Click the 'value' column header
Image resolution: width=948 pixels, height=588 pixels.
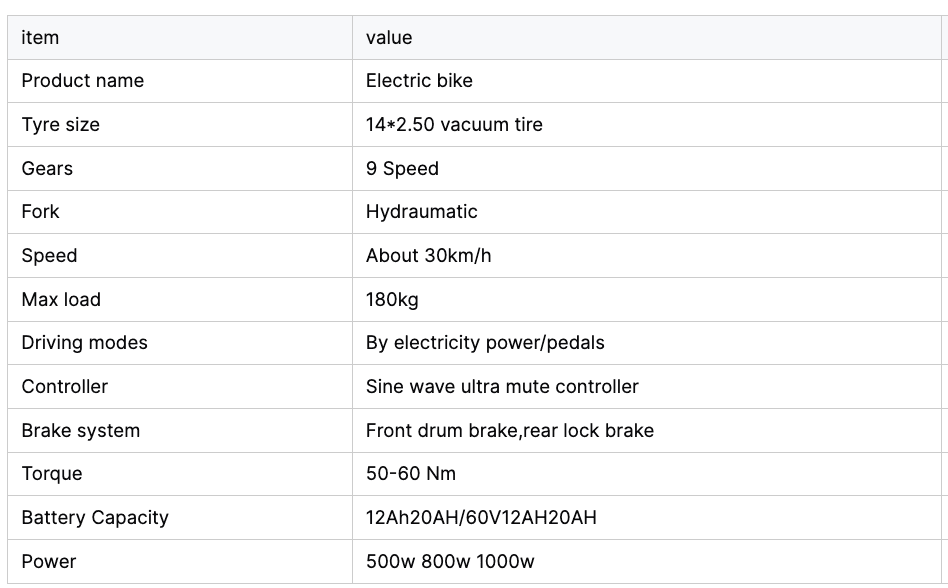pos(647,37)
